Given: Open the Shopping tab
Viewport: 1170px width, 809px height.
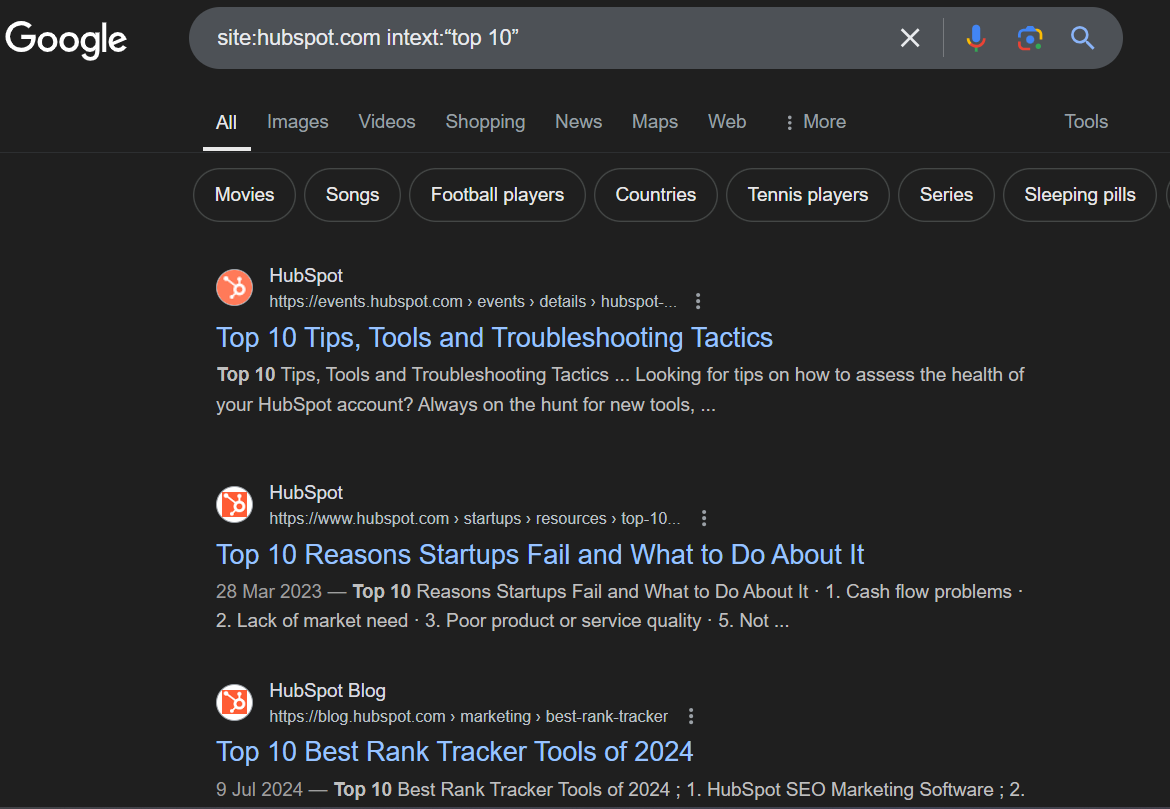Looking at the screenshot, I should point(485,122).
